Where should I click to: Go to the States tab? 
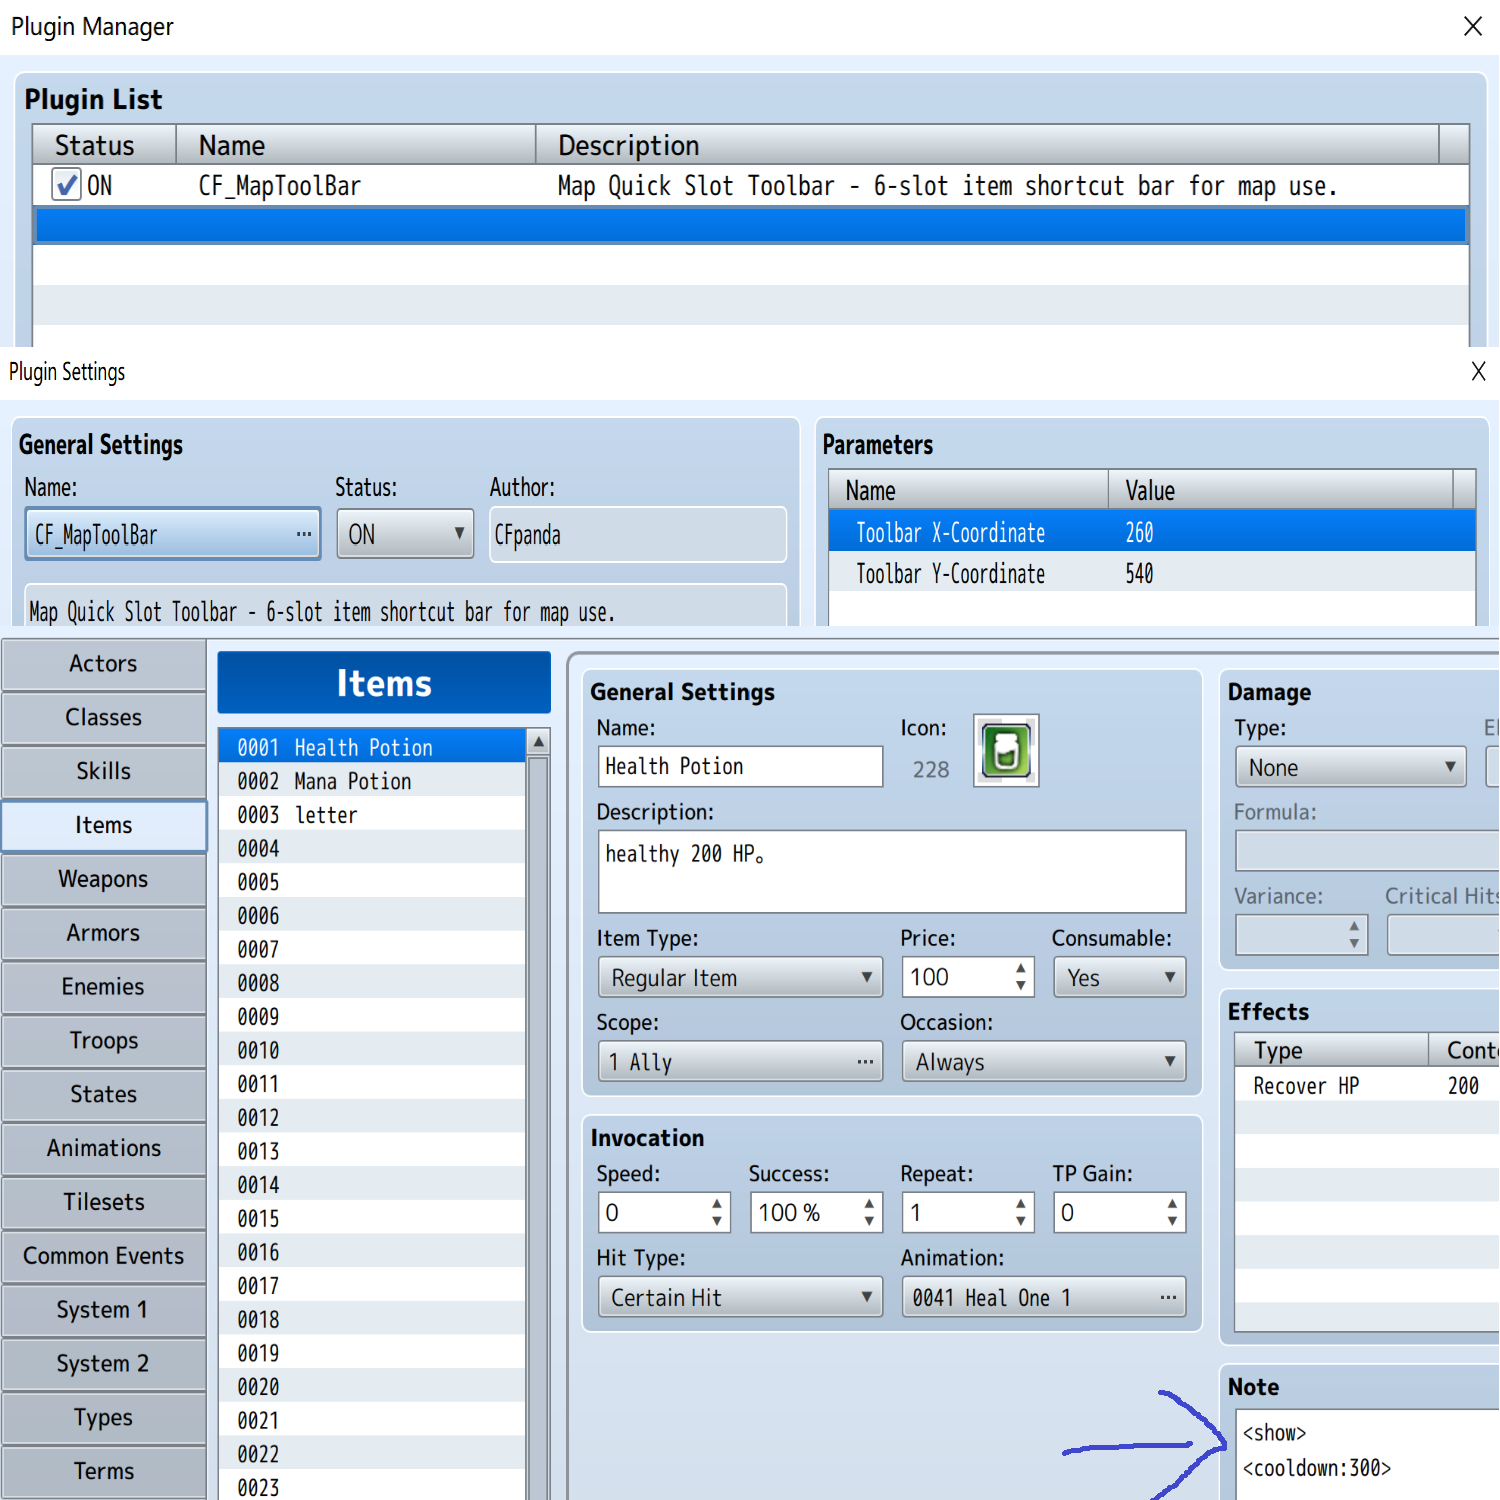pos(103,1095)
